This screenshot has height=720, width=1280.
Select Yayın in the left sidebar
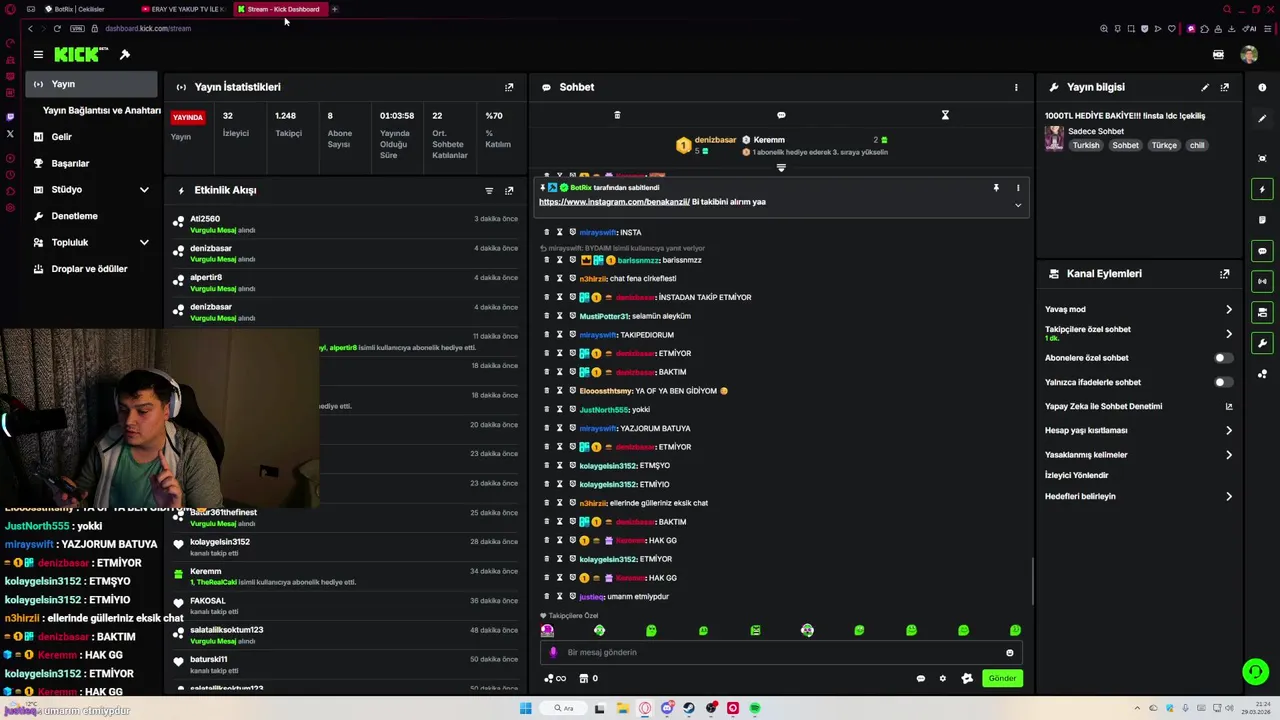coord(91,85)
